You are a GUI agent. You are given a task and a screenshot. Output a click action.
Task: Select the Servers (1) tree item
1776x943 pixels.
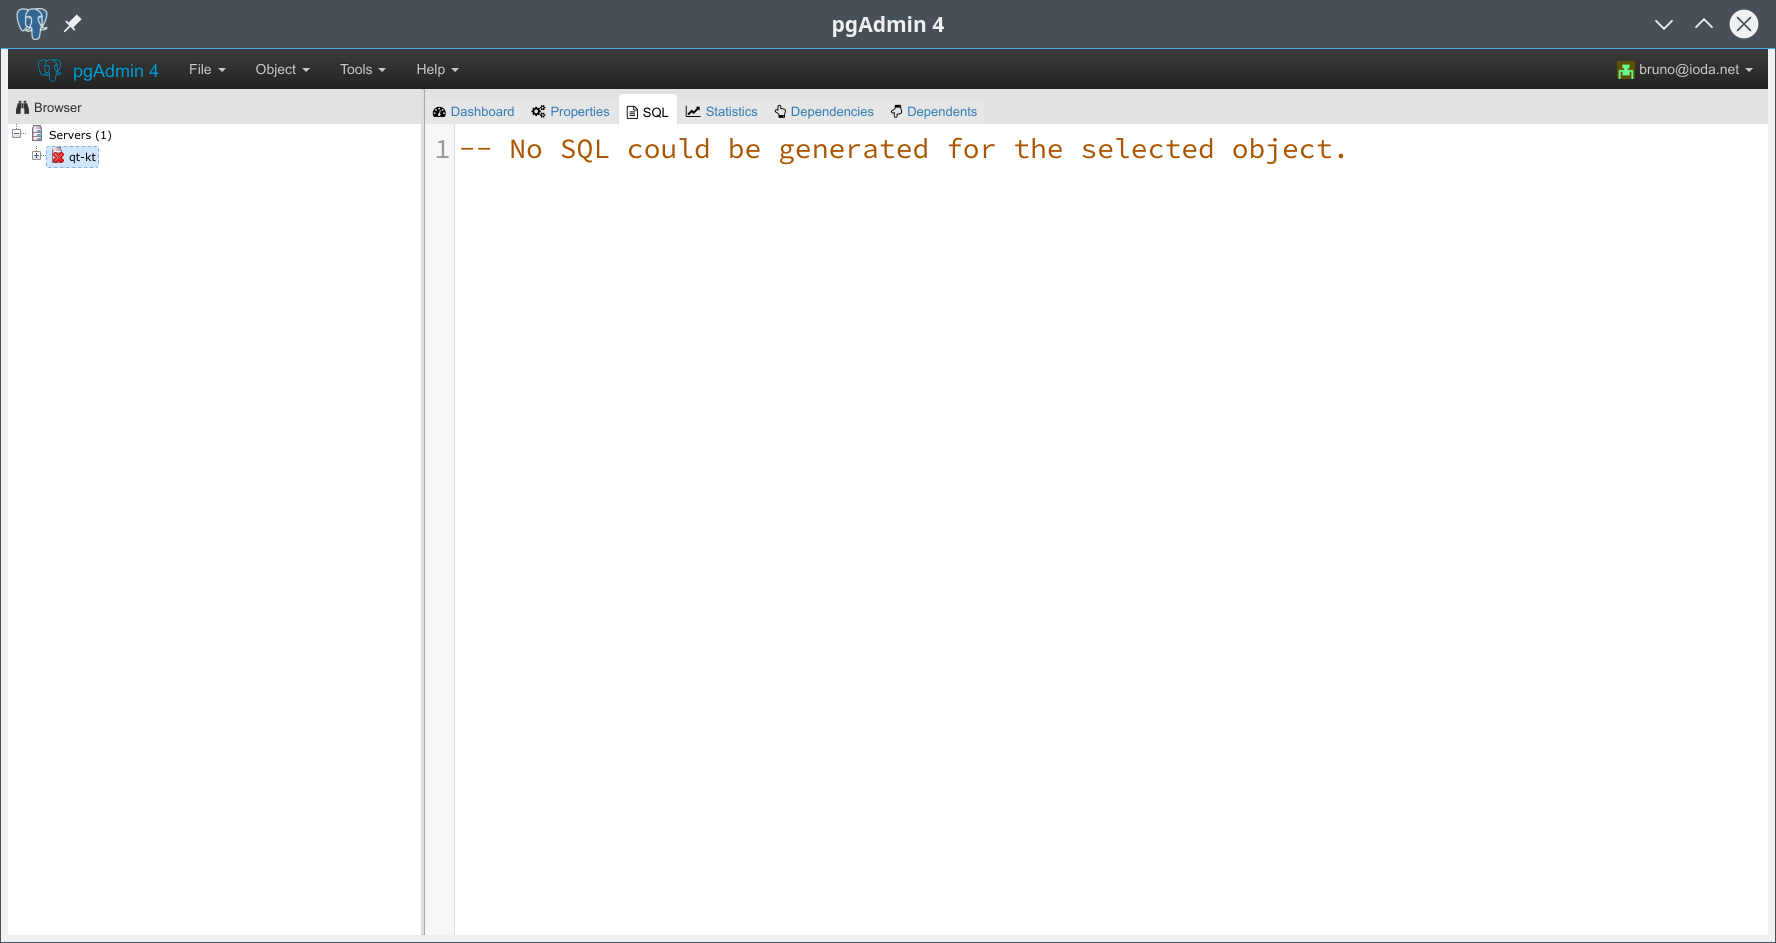tap(80, 135)
